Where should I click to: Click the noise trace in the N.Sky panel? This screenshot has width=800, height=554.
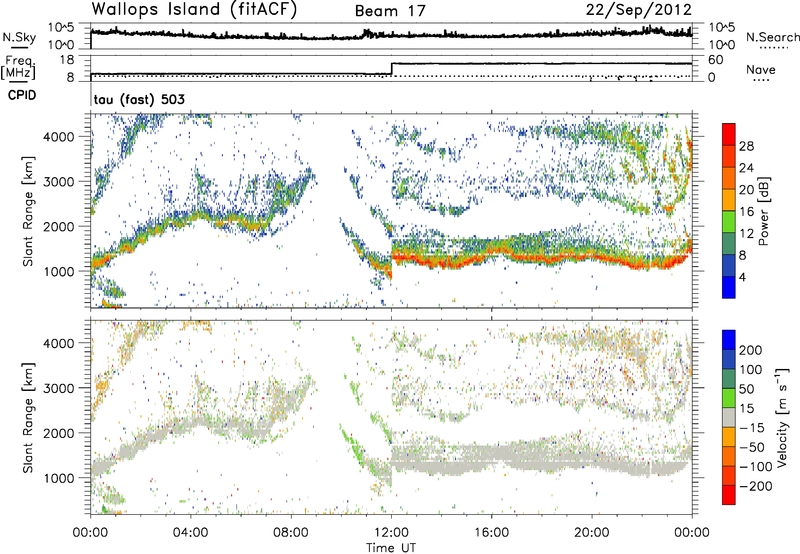coord(391,35)
